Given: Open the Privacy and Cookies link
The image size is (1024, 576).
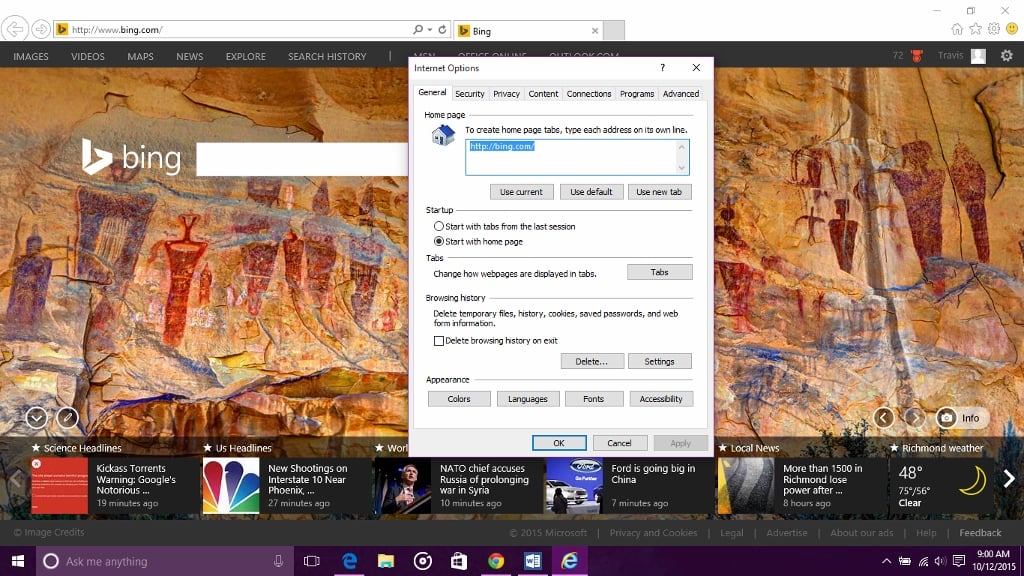Looking at the screenshot, I should 654,533.
